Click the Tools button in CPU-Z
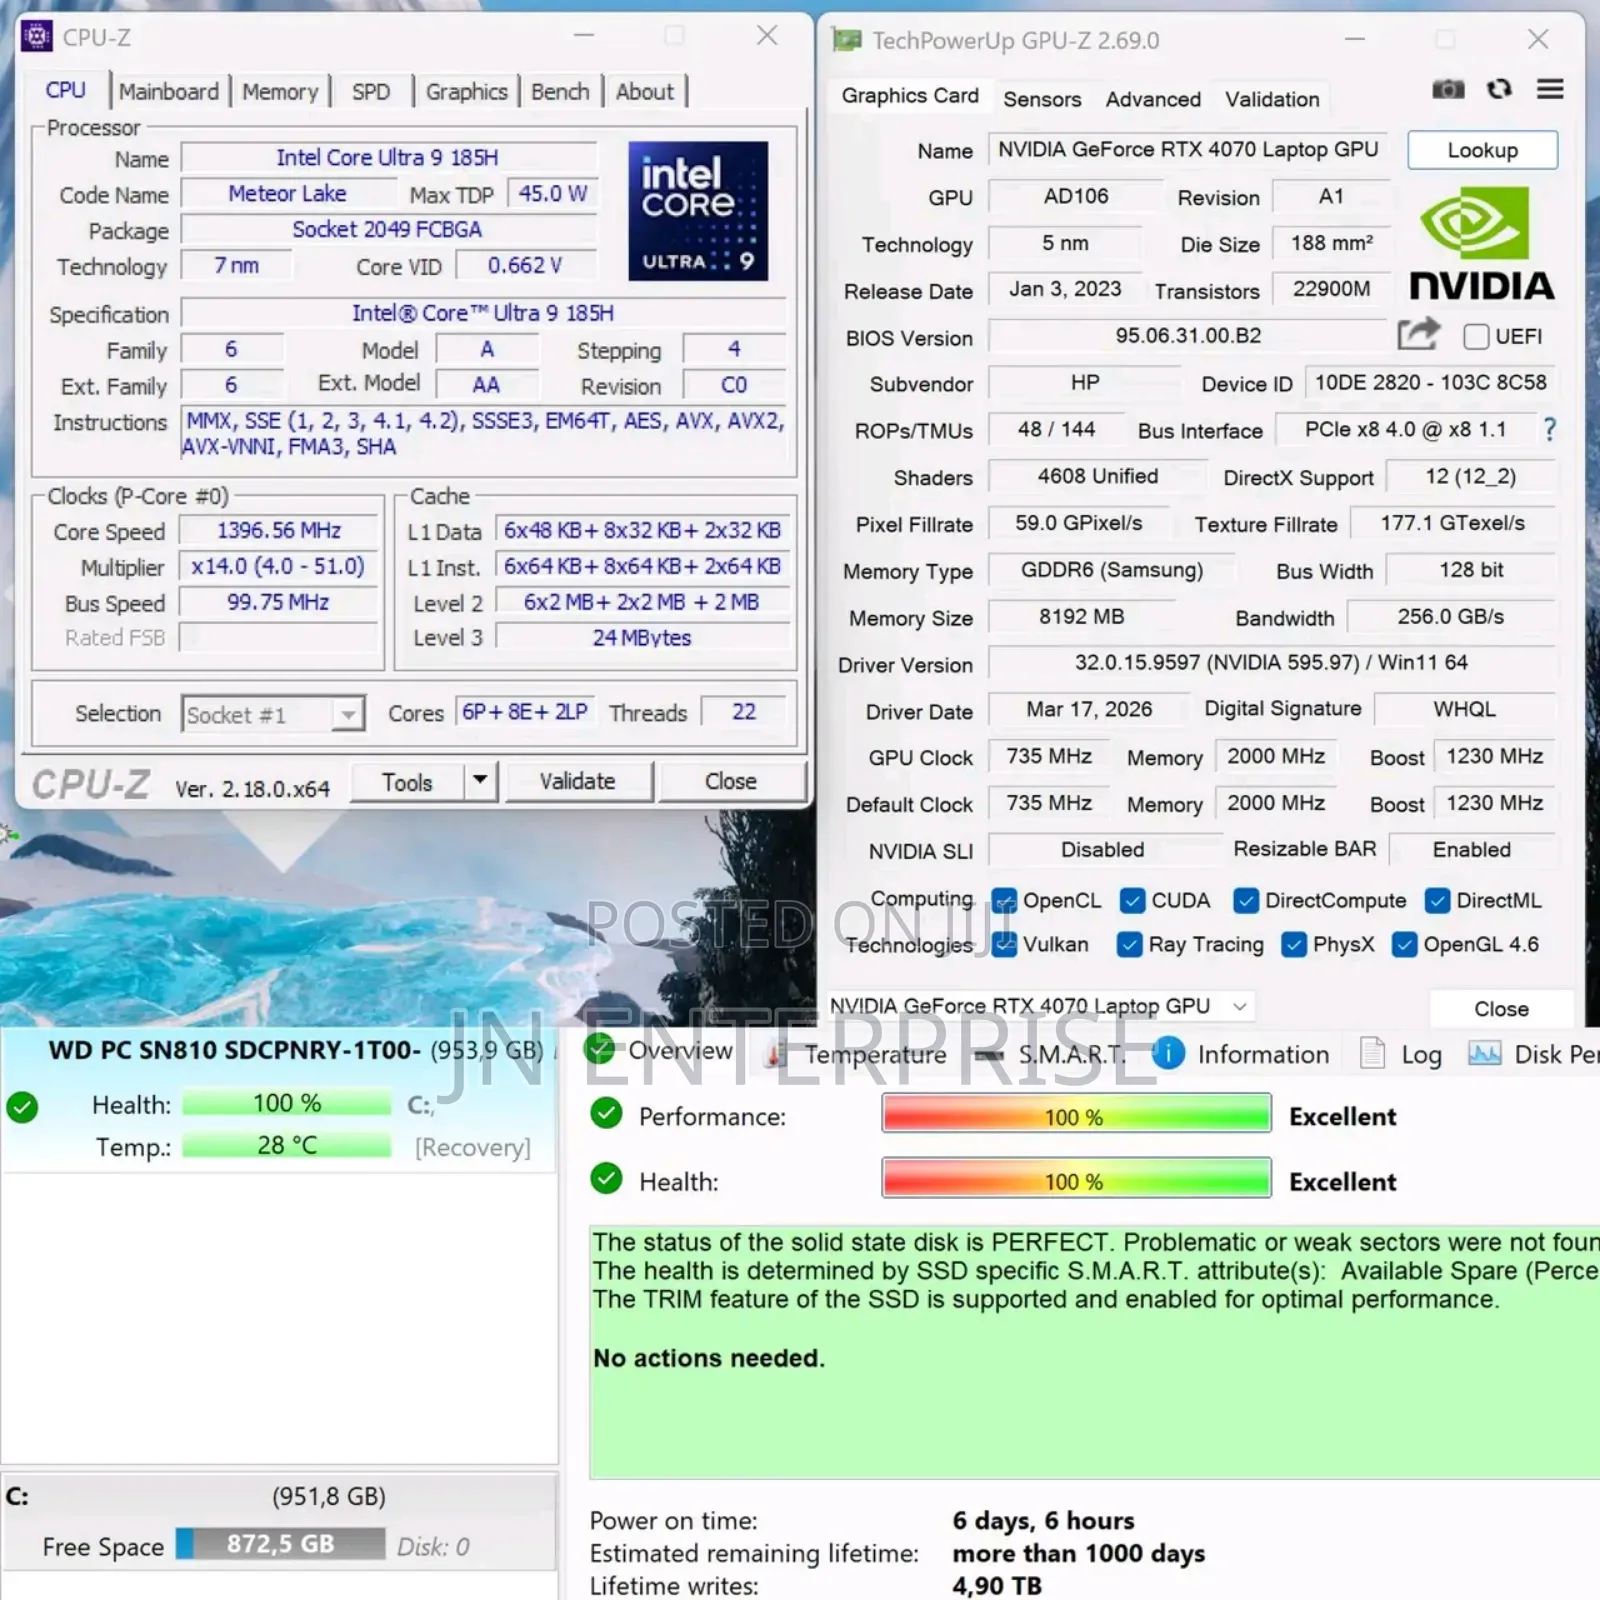Image resolution: width=1600 pixels, height=1600 pixels. [407, 781]
